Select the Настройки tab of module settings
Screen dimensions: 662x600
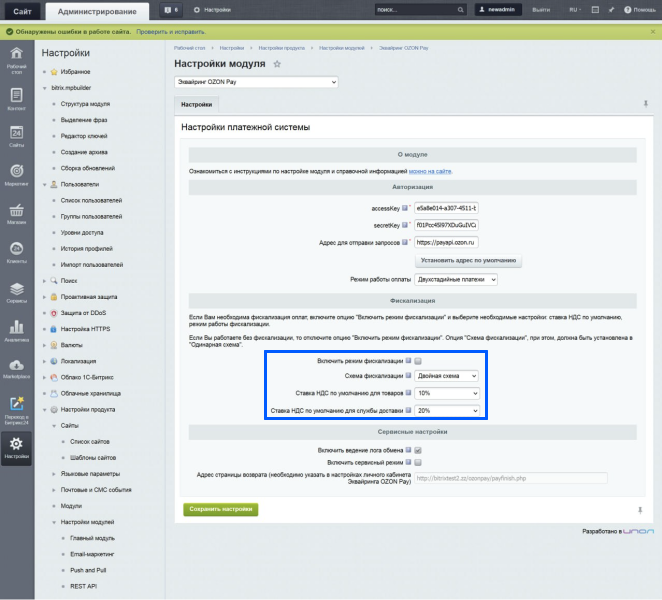(x=197, y=104)
